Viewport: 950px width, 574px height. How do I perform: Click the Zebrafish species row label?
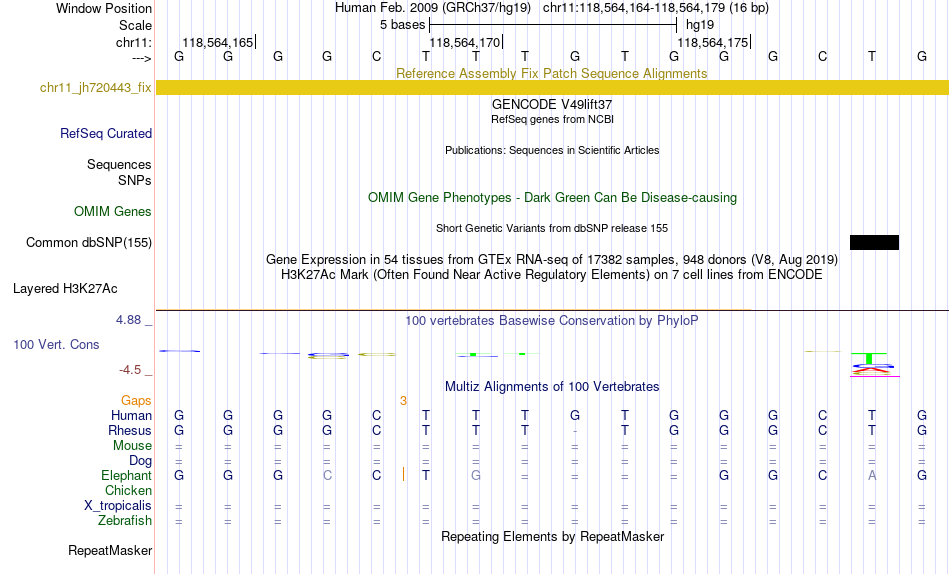125,520
